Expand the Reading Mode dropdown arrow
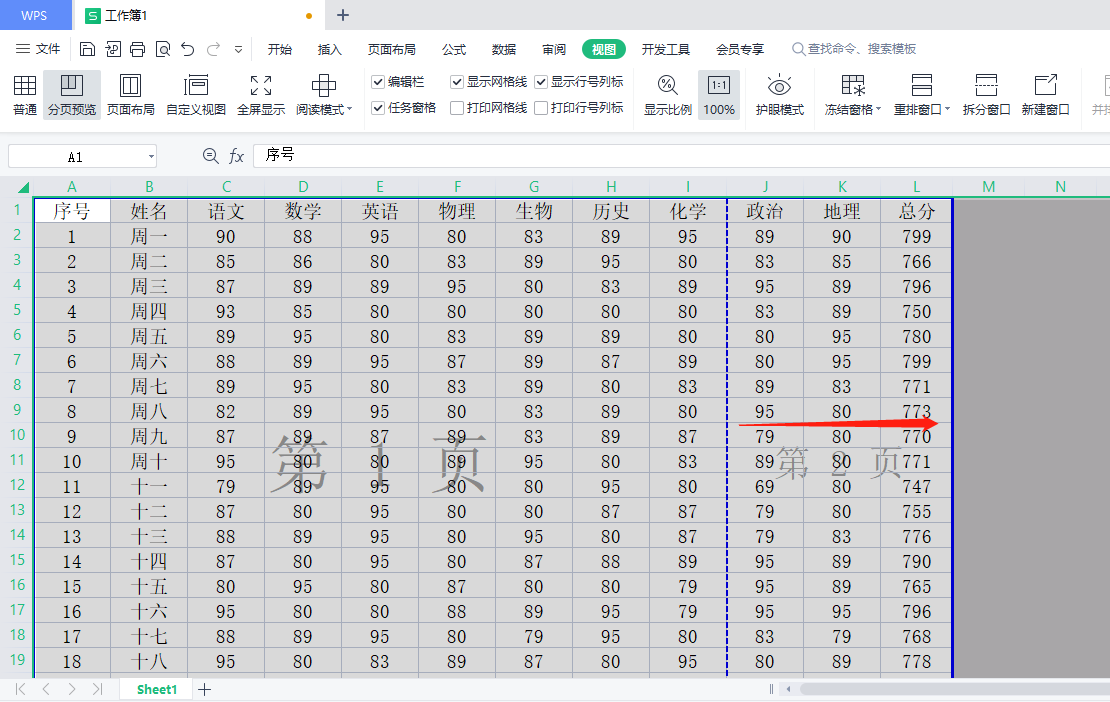 [349, 110]
